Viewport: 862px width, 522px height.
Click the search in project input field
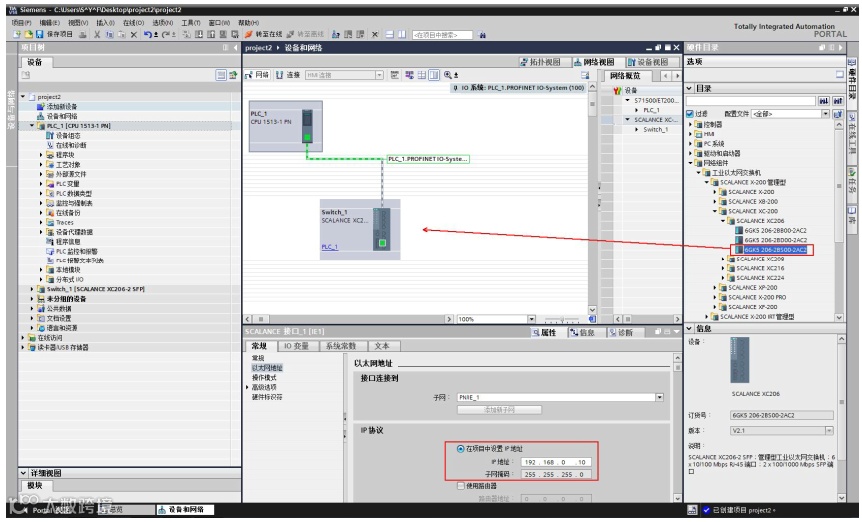click(x=442, y=35)
